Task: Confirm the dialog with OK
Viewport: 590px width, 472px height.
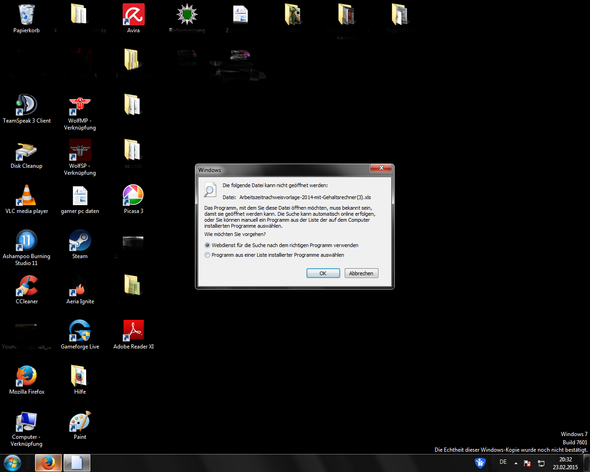Action: [323, 273]
